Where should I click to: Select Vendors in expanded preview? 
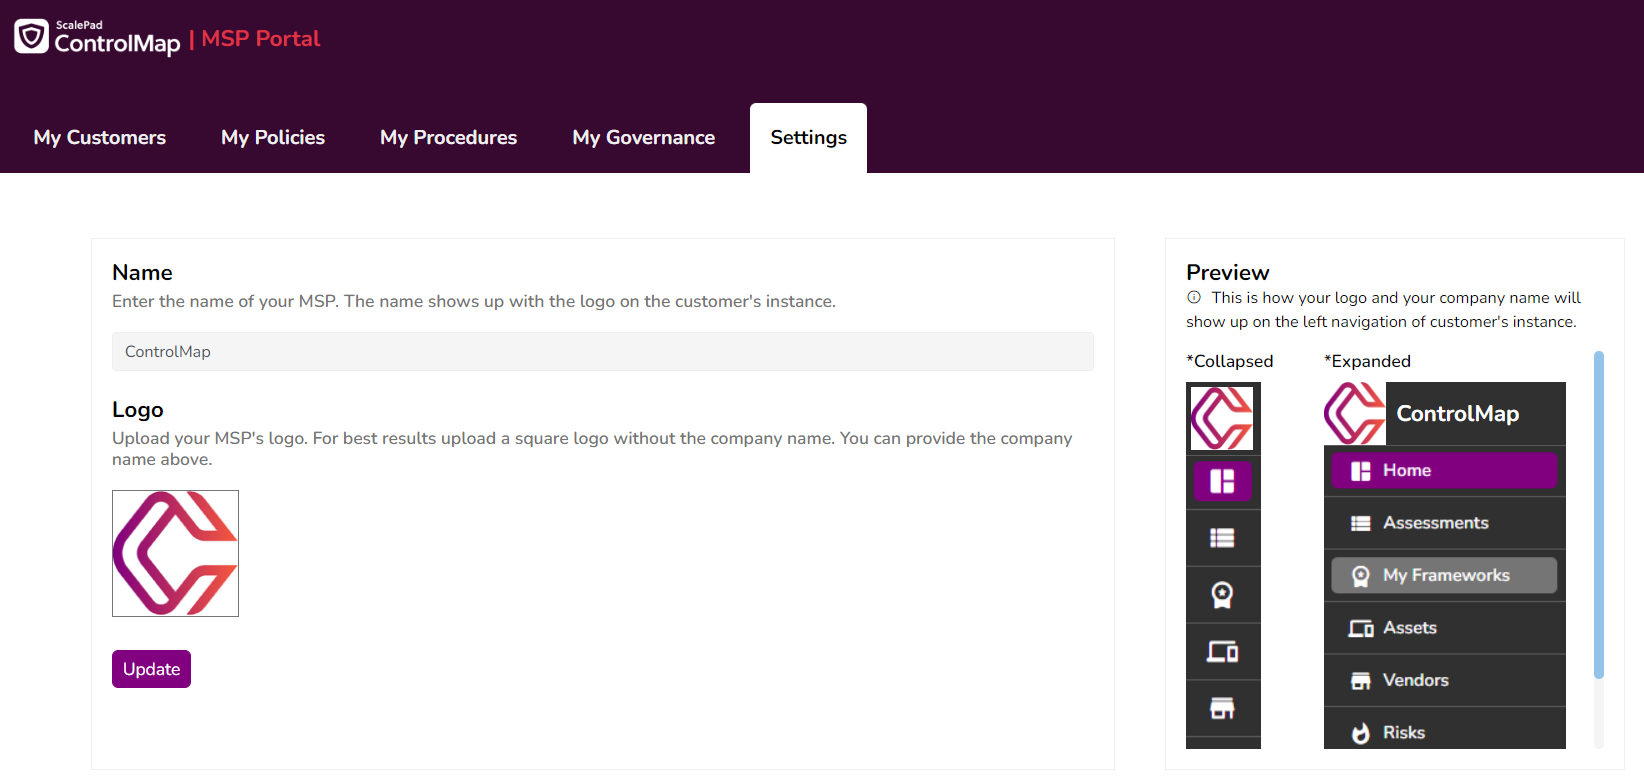click(1444, 680)
